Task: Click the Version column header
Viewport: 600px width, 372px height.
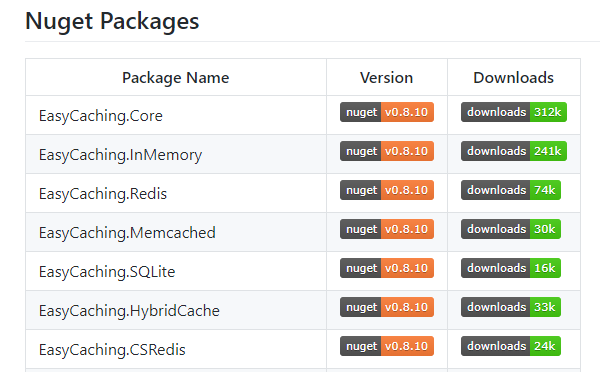Action: click(x=386, y=78)
